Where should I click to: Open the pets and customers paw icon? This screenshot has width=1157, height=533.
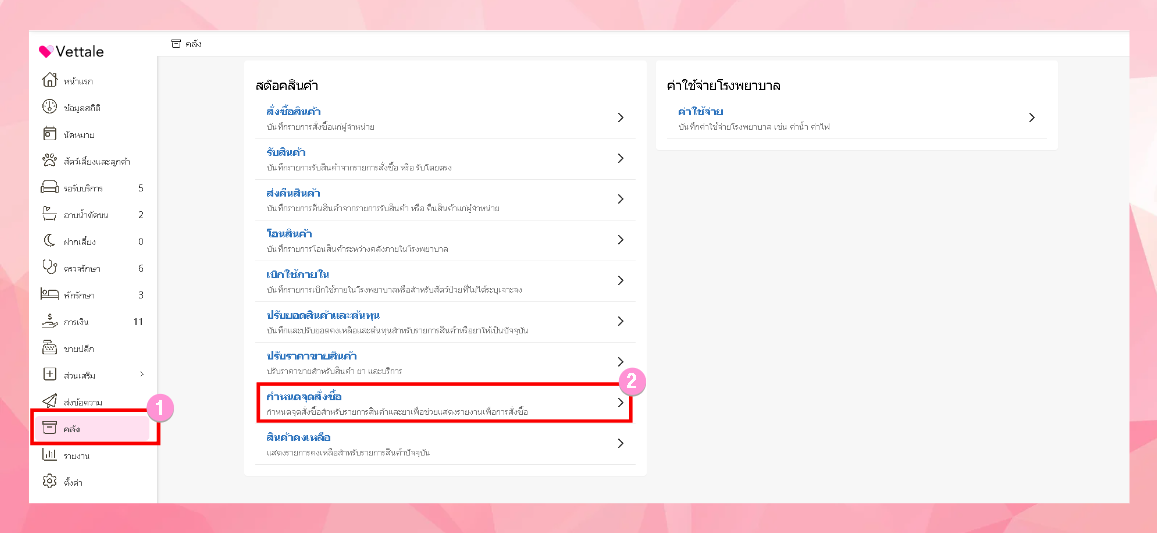(49, 161)
